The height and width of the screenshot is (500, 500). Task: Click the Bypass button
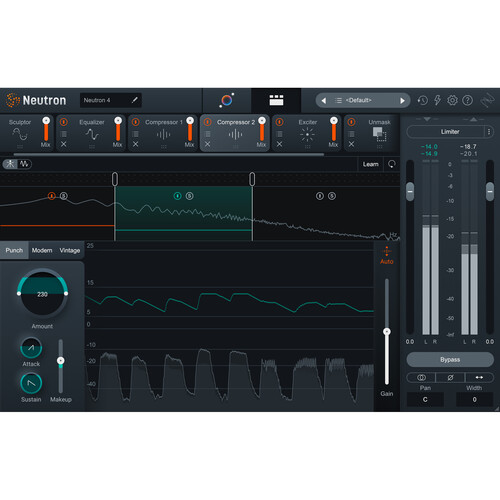coord(450,360)
